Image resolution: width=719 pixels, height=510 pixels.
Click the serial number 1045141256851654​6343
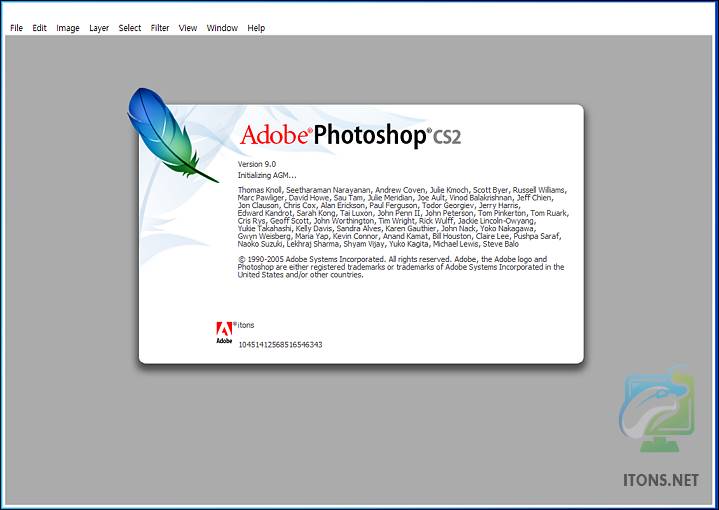(280, 344)
